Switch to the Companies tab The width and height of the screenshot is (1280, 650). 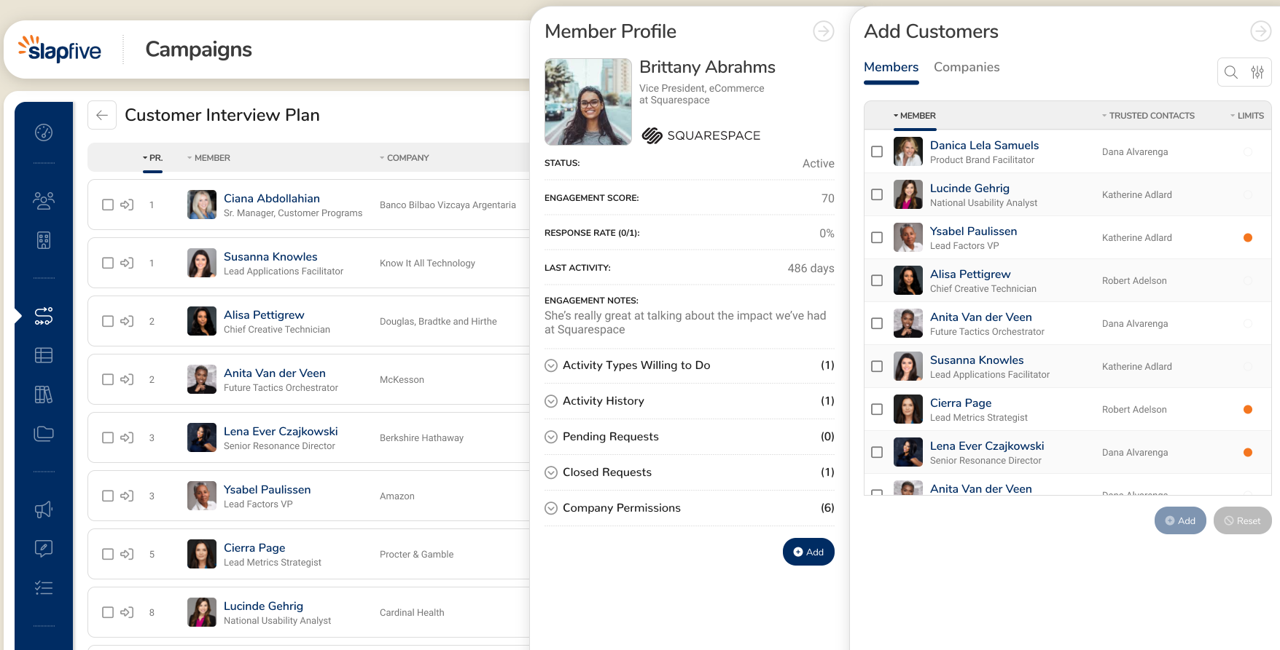click(x=966, y=67)
